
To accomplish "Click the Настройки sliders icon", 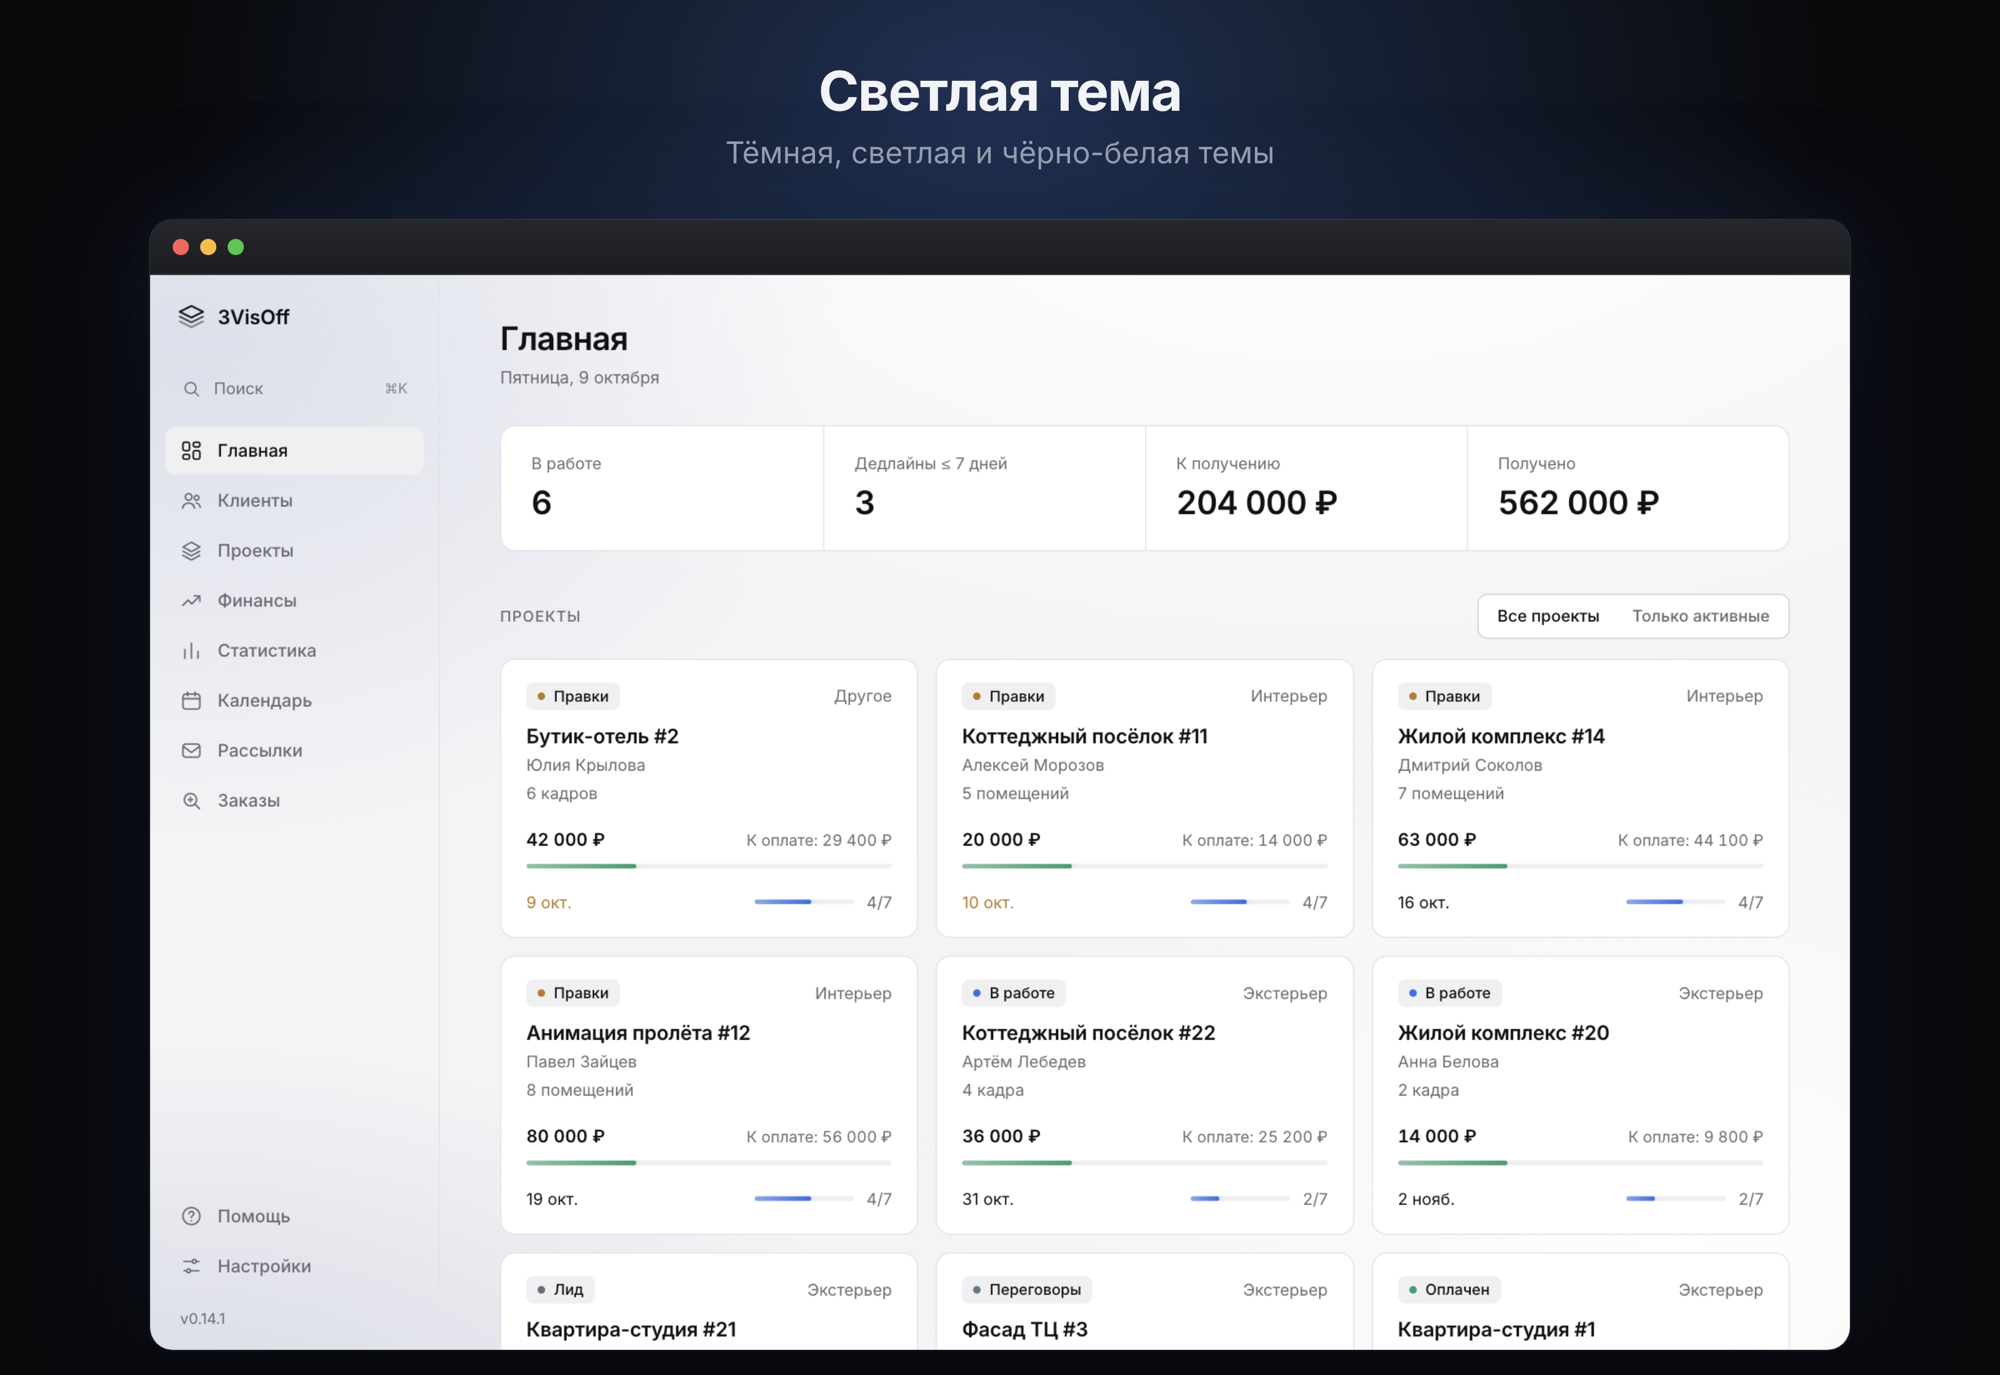I will tap(191, 1266).
